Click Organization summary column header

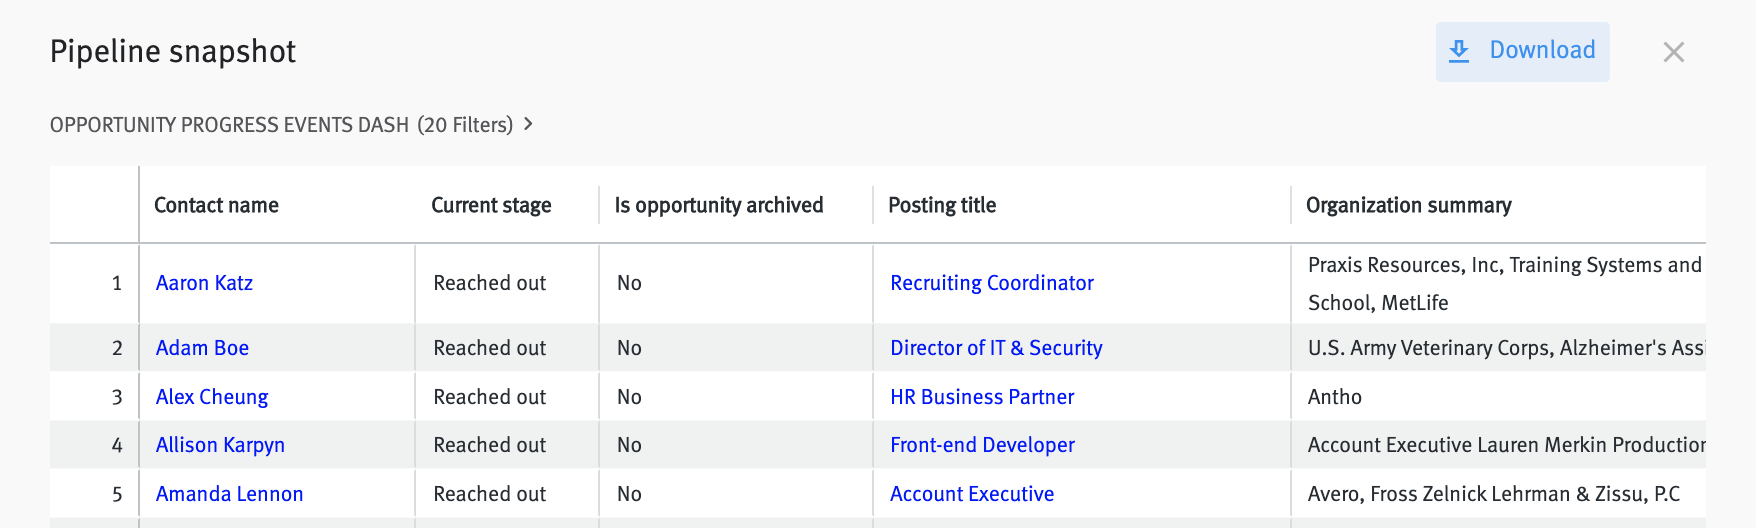(x=1408, y=205)
